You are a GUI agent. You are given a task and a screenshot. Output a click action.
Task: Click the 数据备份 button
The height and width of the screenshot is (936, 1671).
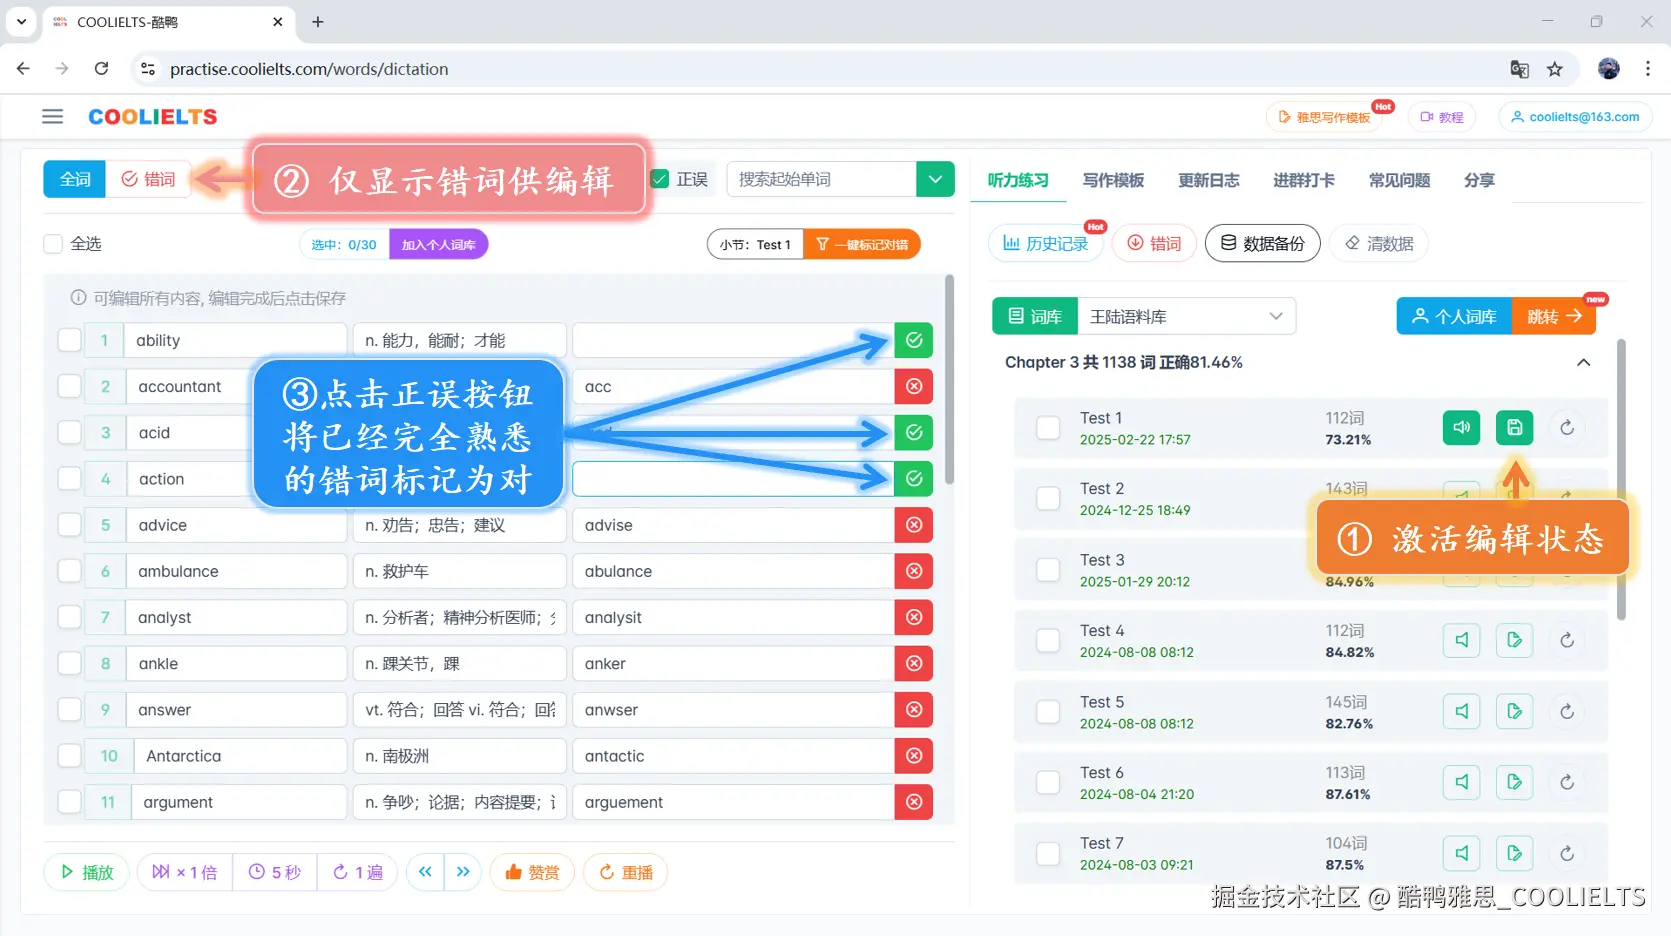[x=1262, y=243]
